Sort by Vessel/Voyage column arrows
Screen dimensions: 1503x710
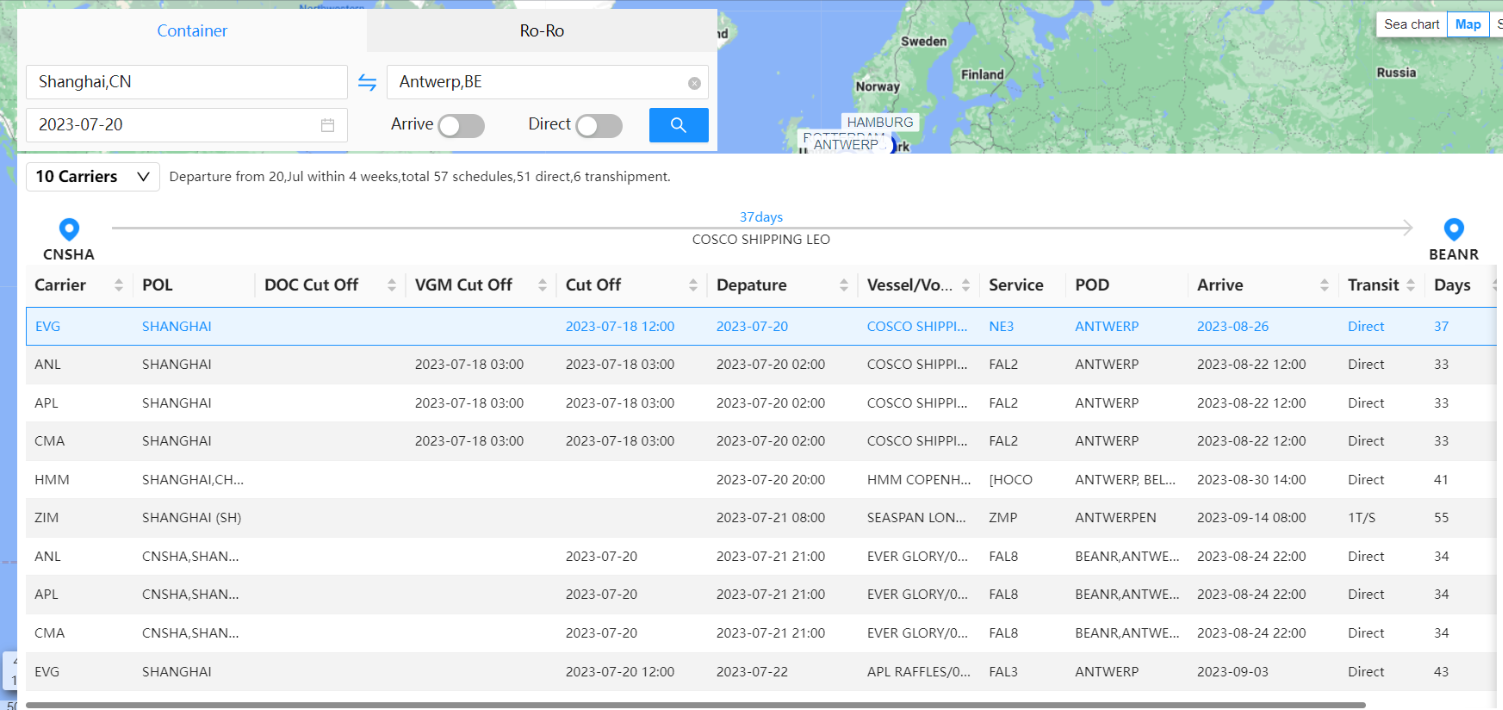pos(966,285)
